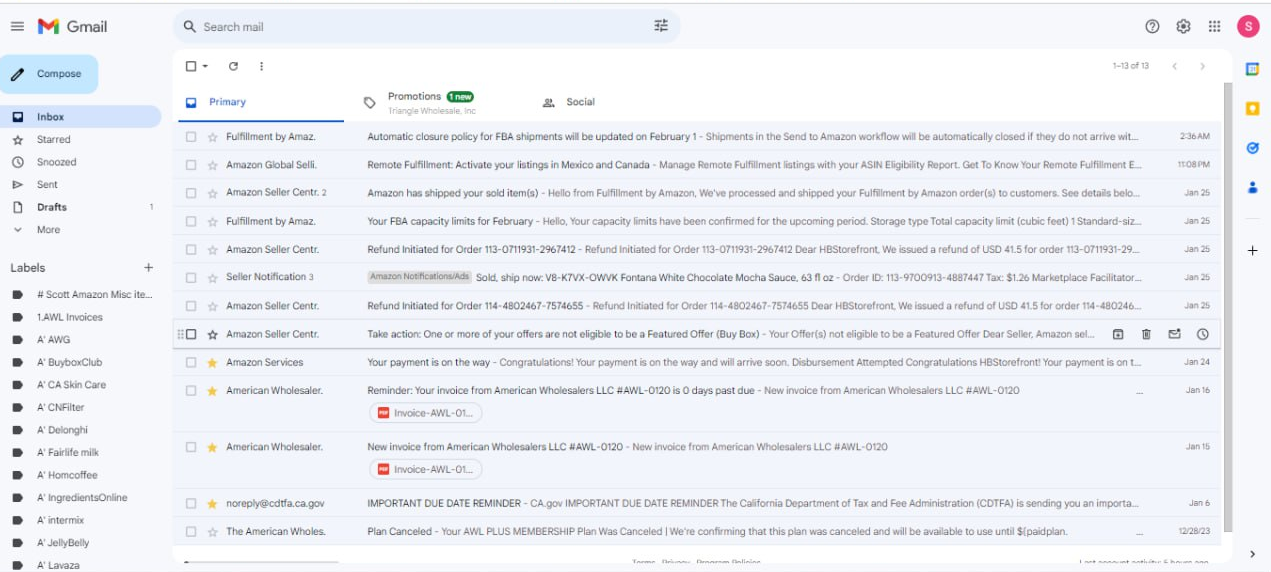Image resolution: width=1271 pixels, height=572 pixels.
Task: Delete the 'Take action' Featured Offer email
Action: [x=1146, y=334]
